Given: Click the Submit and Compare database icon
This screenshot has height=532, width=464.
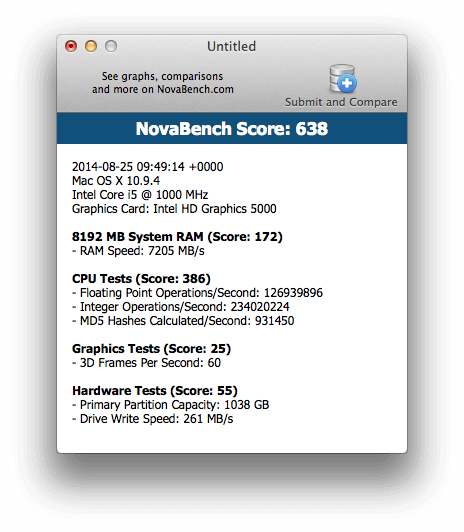Looking at the screenshot, I should click(x=343, y=78).
